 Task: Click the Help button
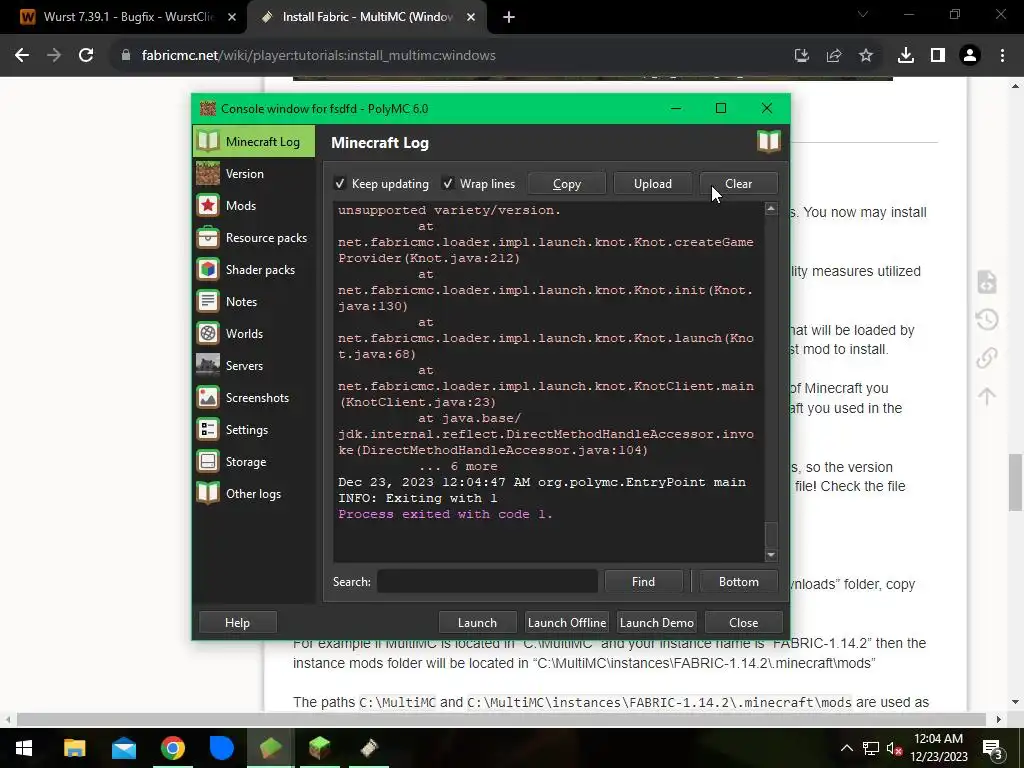point(237,622)
